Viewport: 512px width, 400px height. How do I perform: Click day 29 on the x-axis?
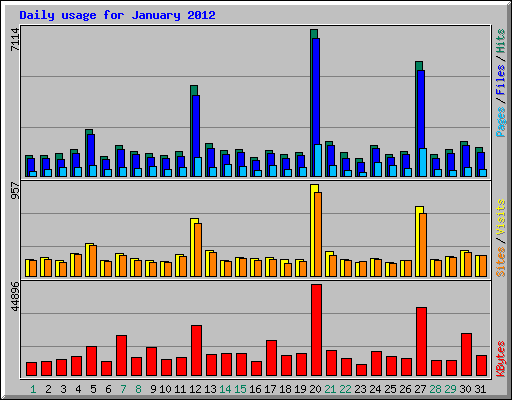pos(450,389)
